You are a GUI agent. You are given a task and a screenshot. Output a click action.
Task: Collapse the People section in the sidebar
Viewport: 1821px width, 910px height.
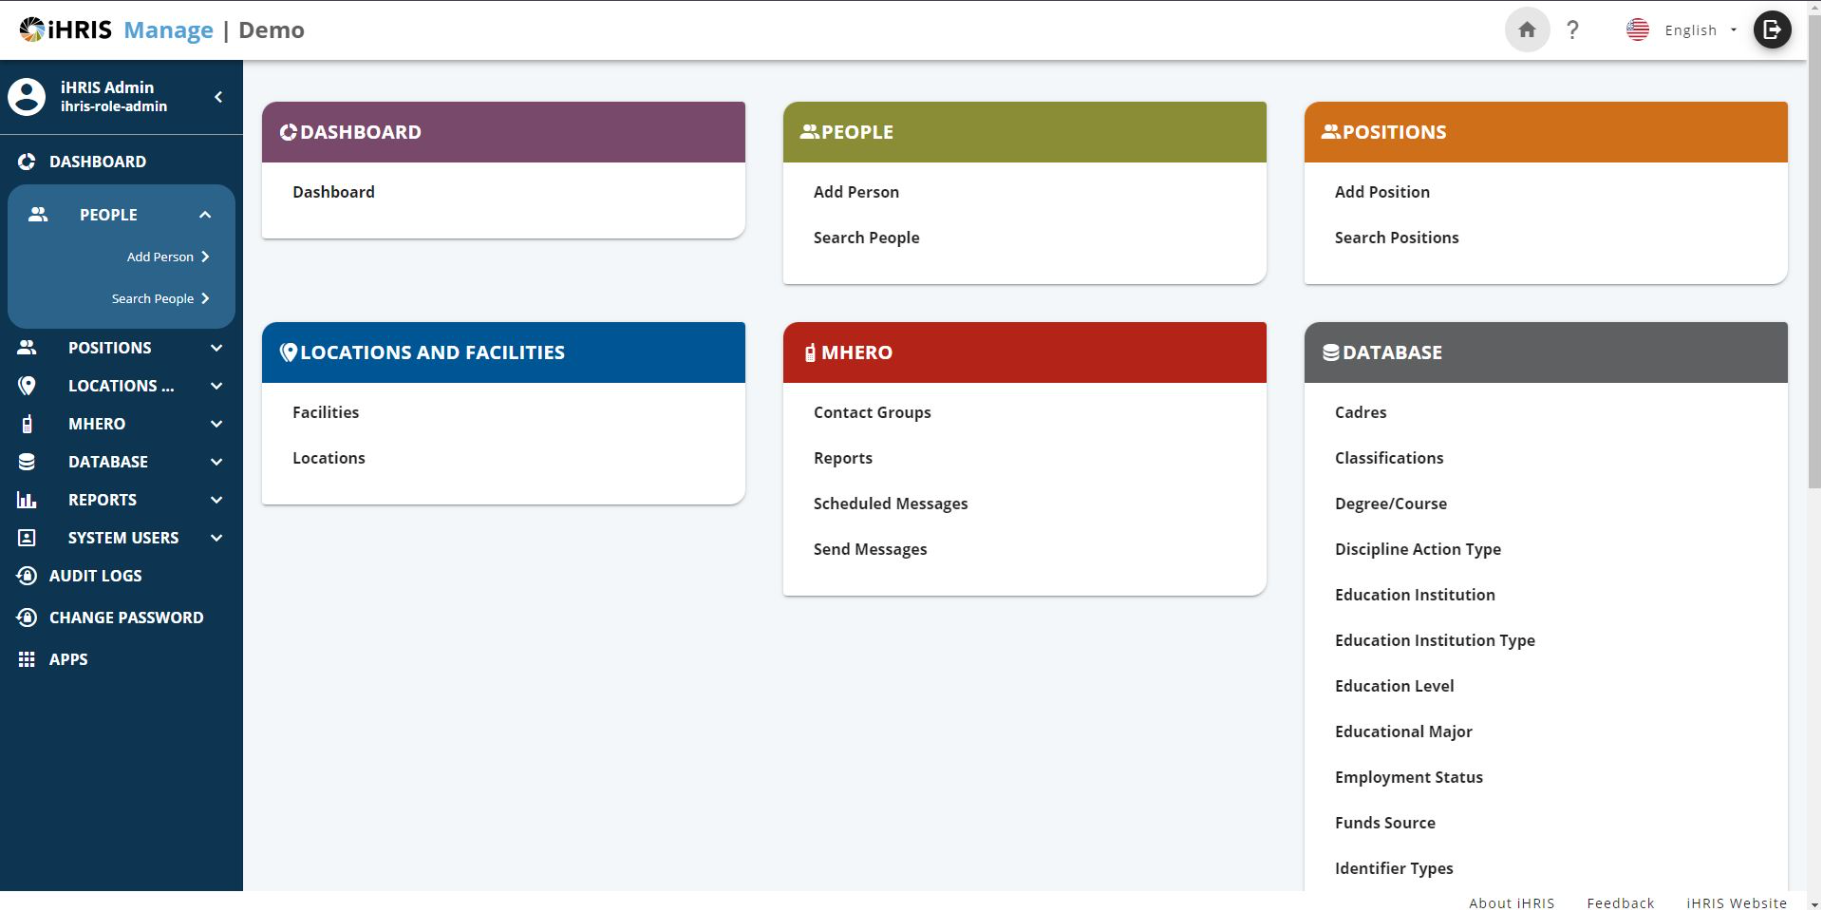(205, 214)
